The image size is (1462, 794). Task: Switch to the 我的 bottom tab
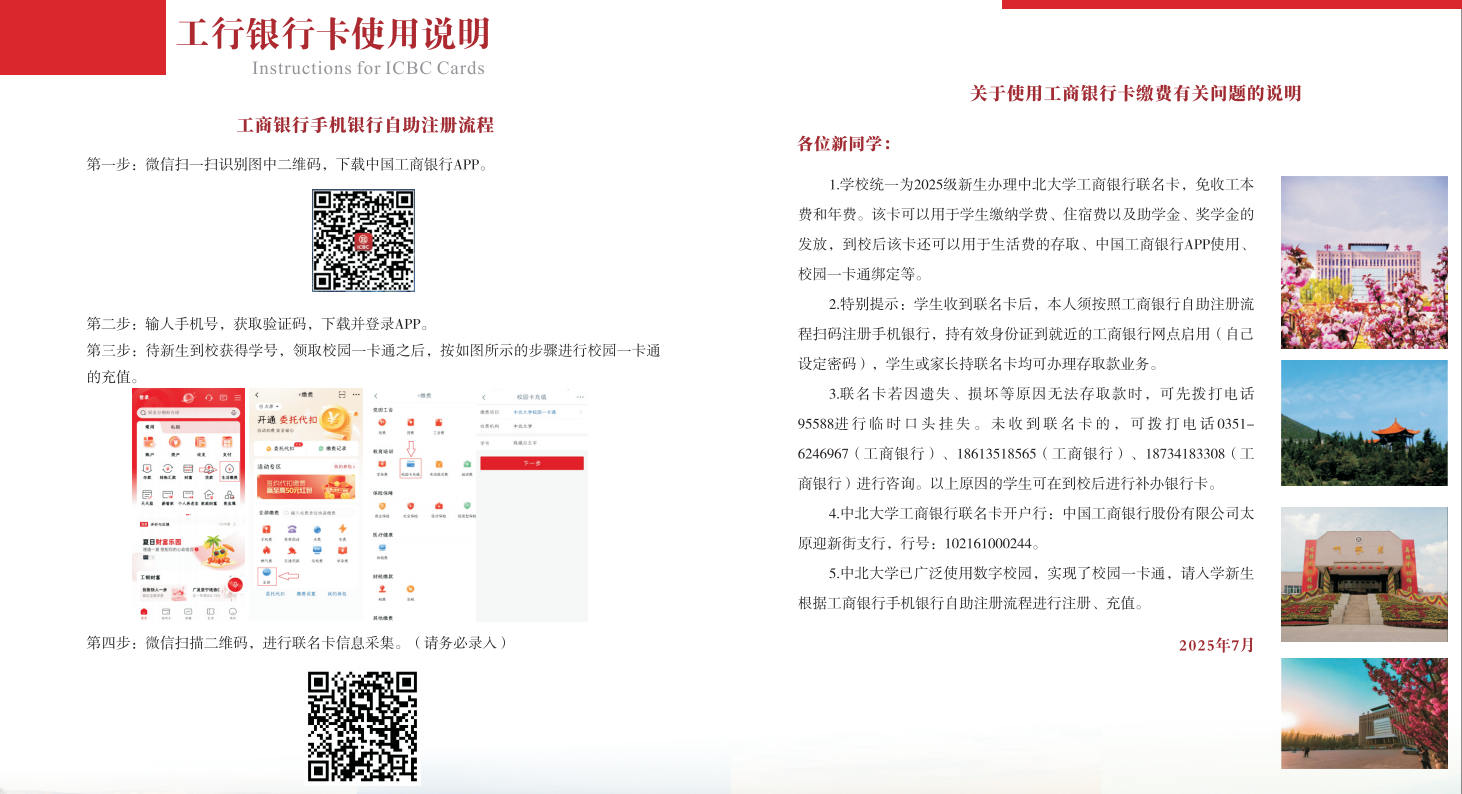pos(233,612)
